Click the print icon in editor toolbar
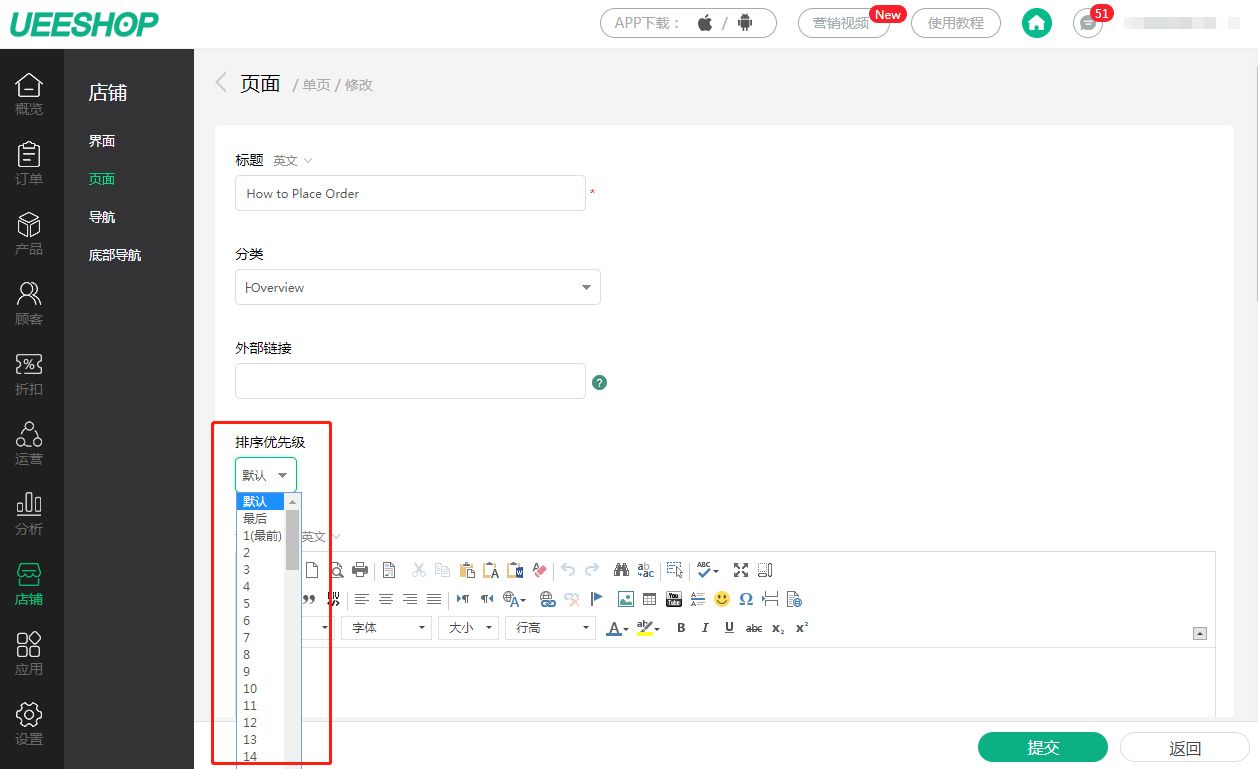This screenshot has height=769, width=1258. coord(360,570)
